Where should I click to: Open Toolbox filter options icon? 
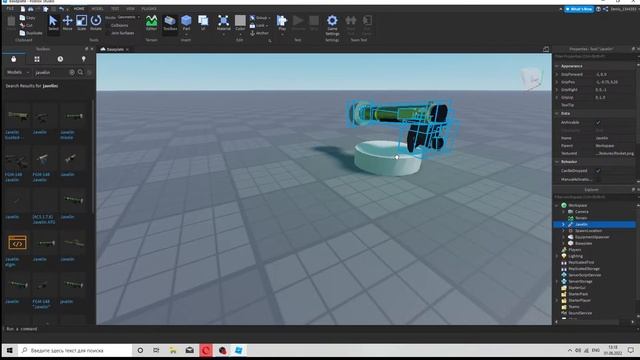click(x=89, y=72)
